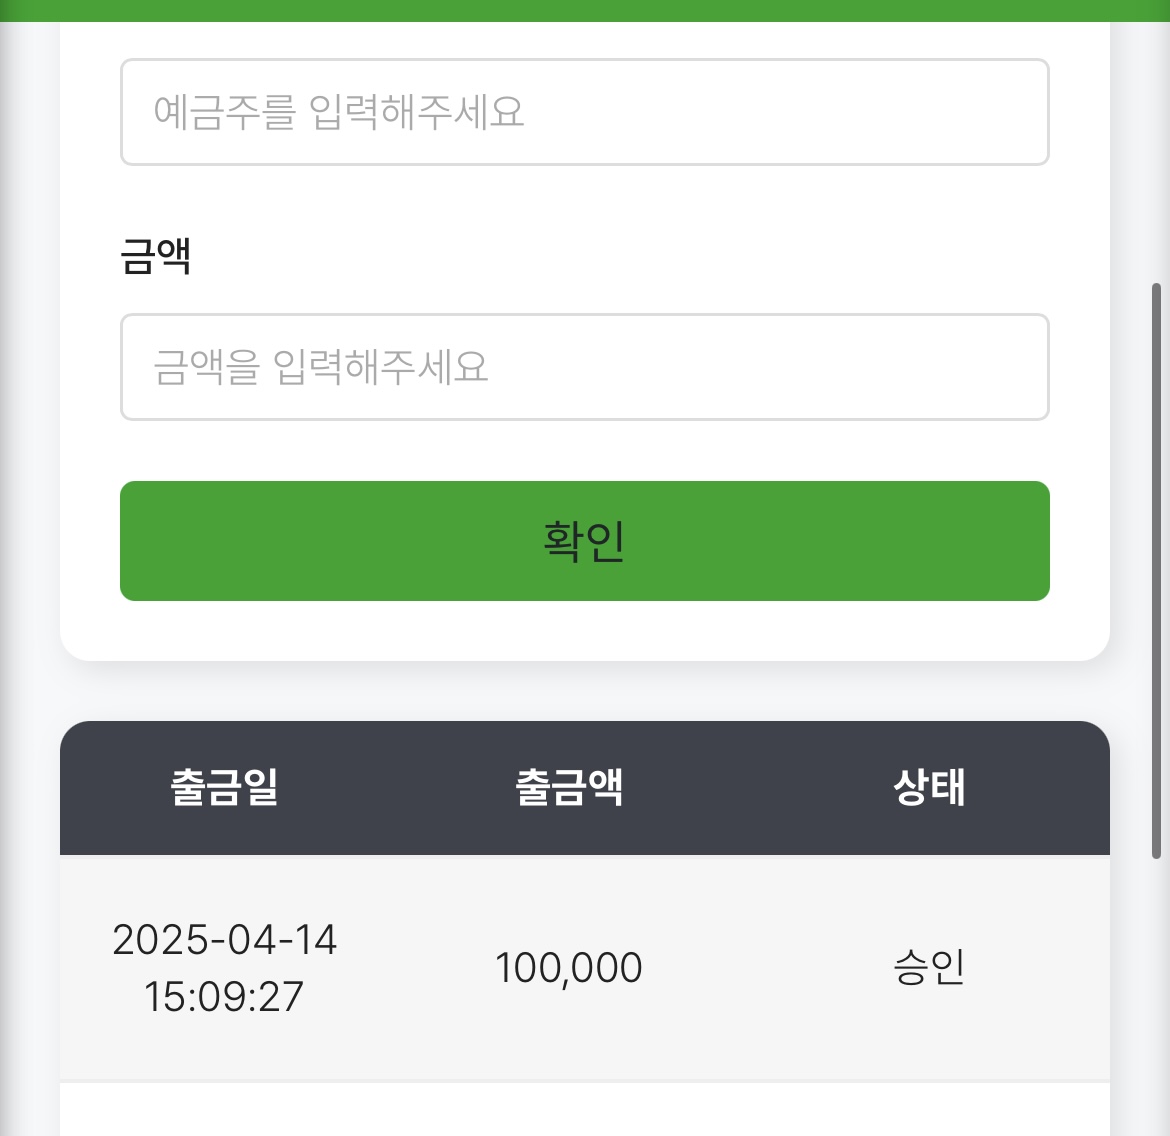Click the dark withdrawal table header bar

400,788
